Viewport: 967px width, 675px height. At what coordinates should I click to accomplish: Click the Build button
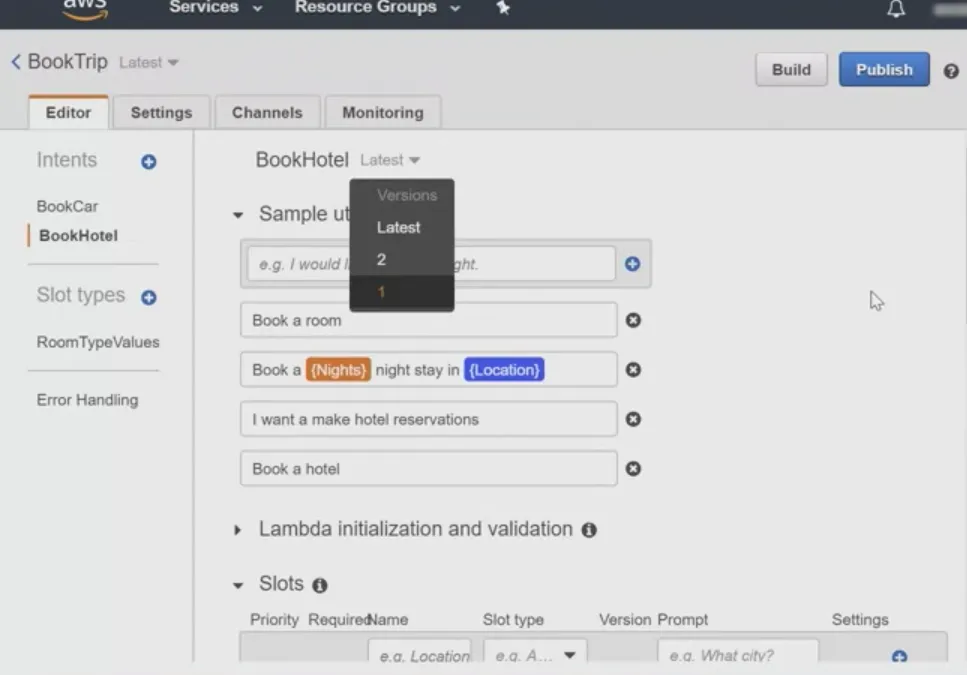click(x=790, y=70)
